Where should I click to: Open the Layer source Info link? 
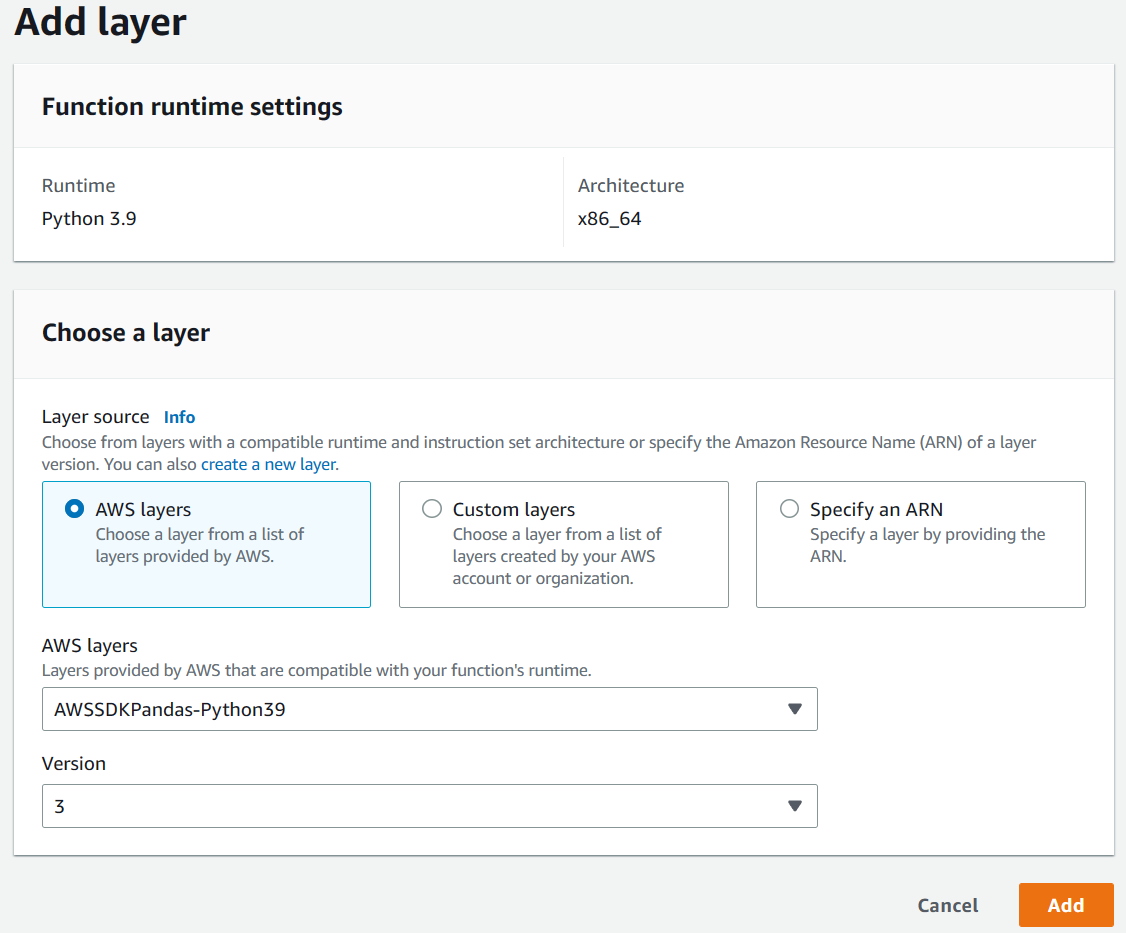tap(179, 417)
